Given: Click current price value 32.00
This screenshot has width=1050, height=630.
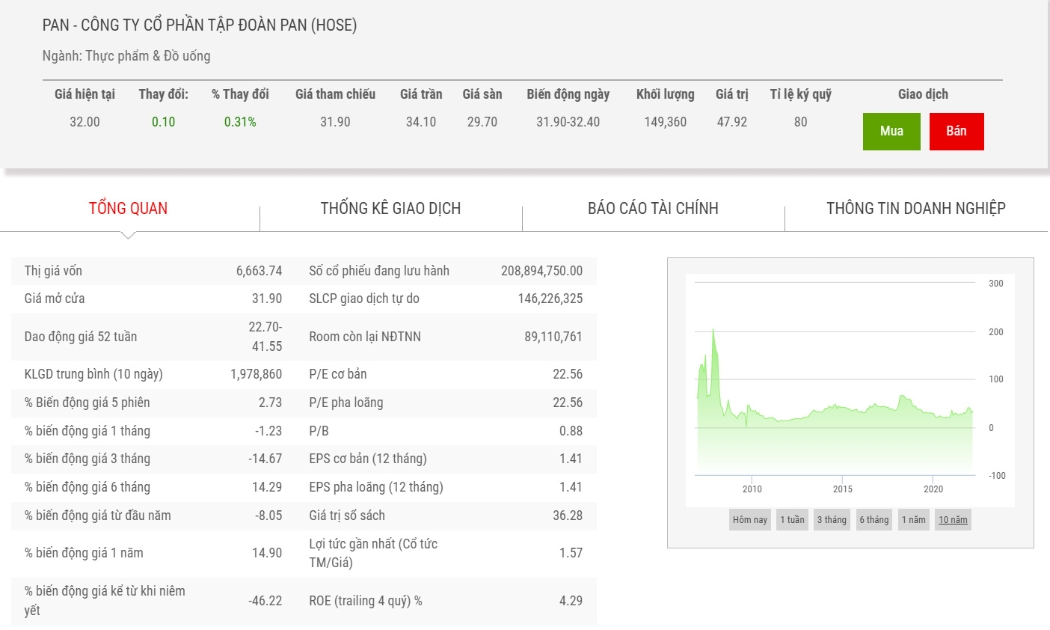Looking at the screenshot, I should pyautogui.click(x=84, y=122).
